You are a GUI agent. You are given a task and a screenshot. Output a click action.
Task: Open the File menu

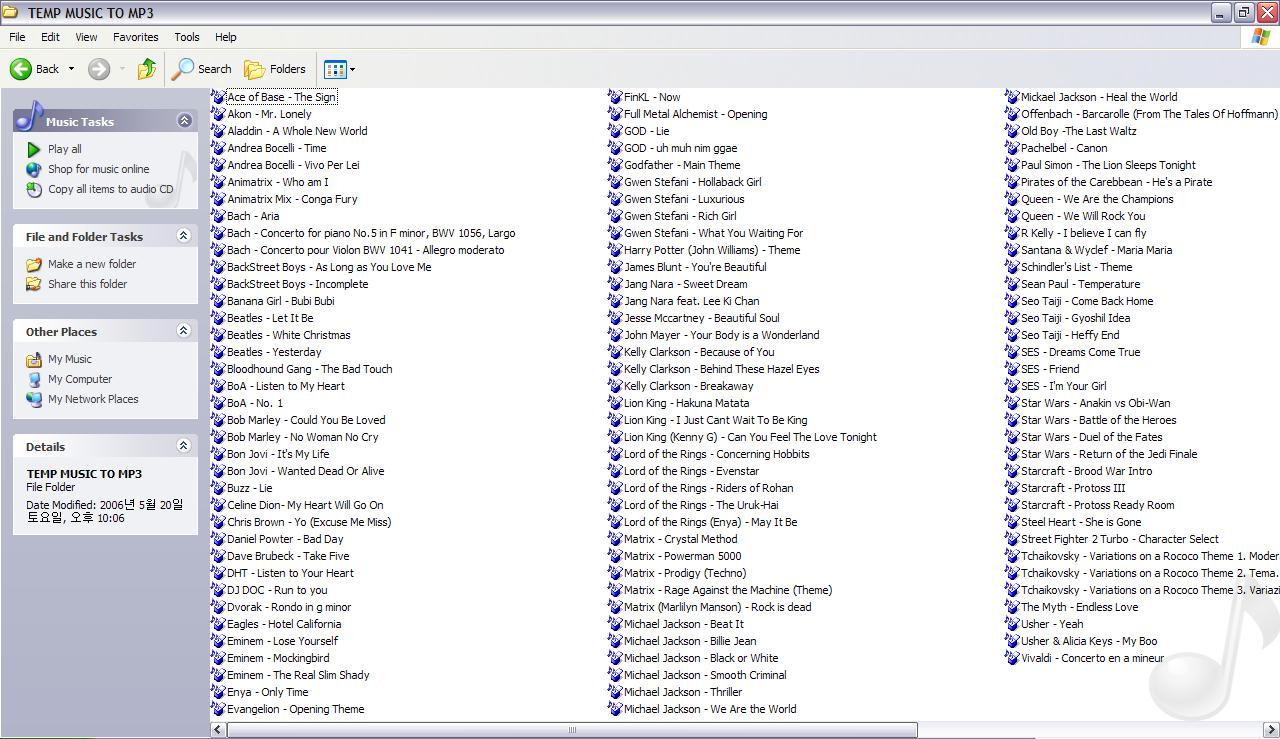click(17, 37)
